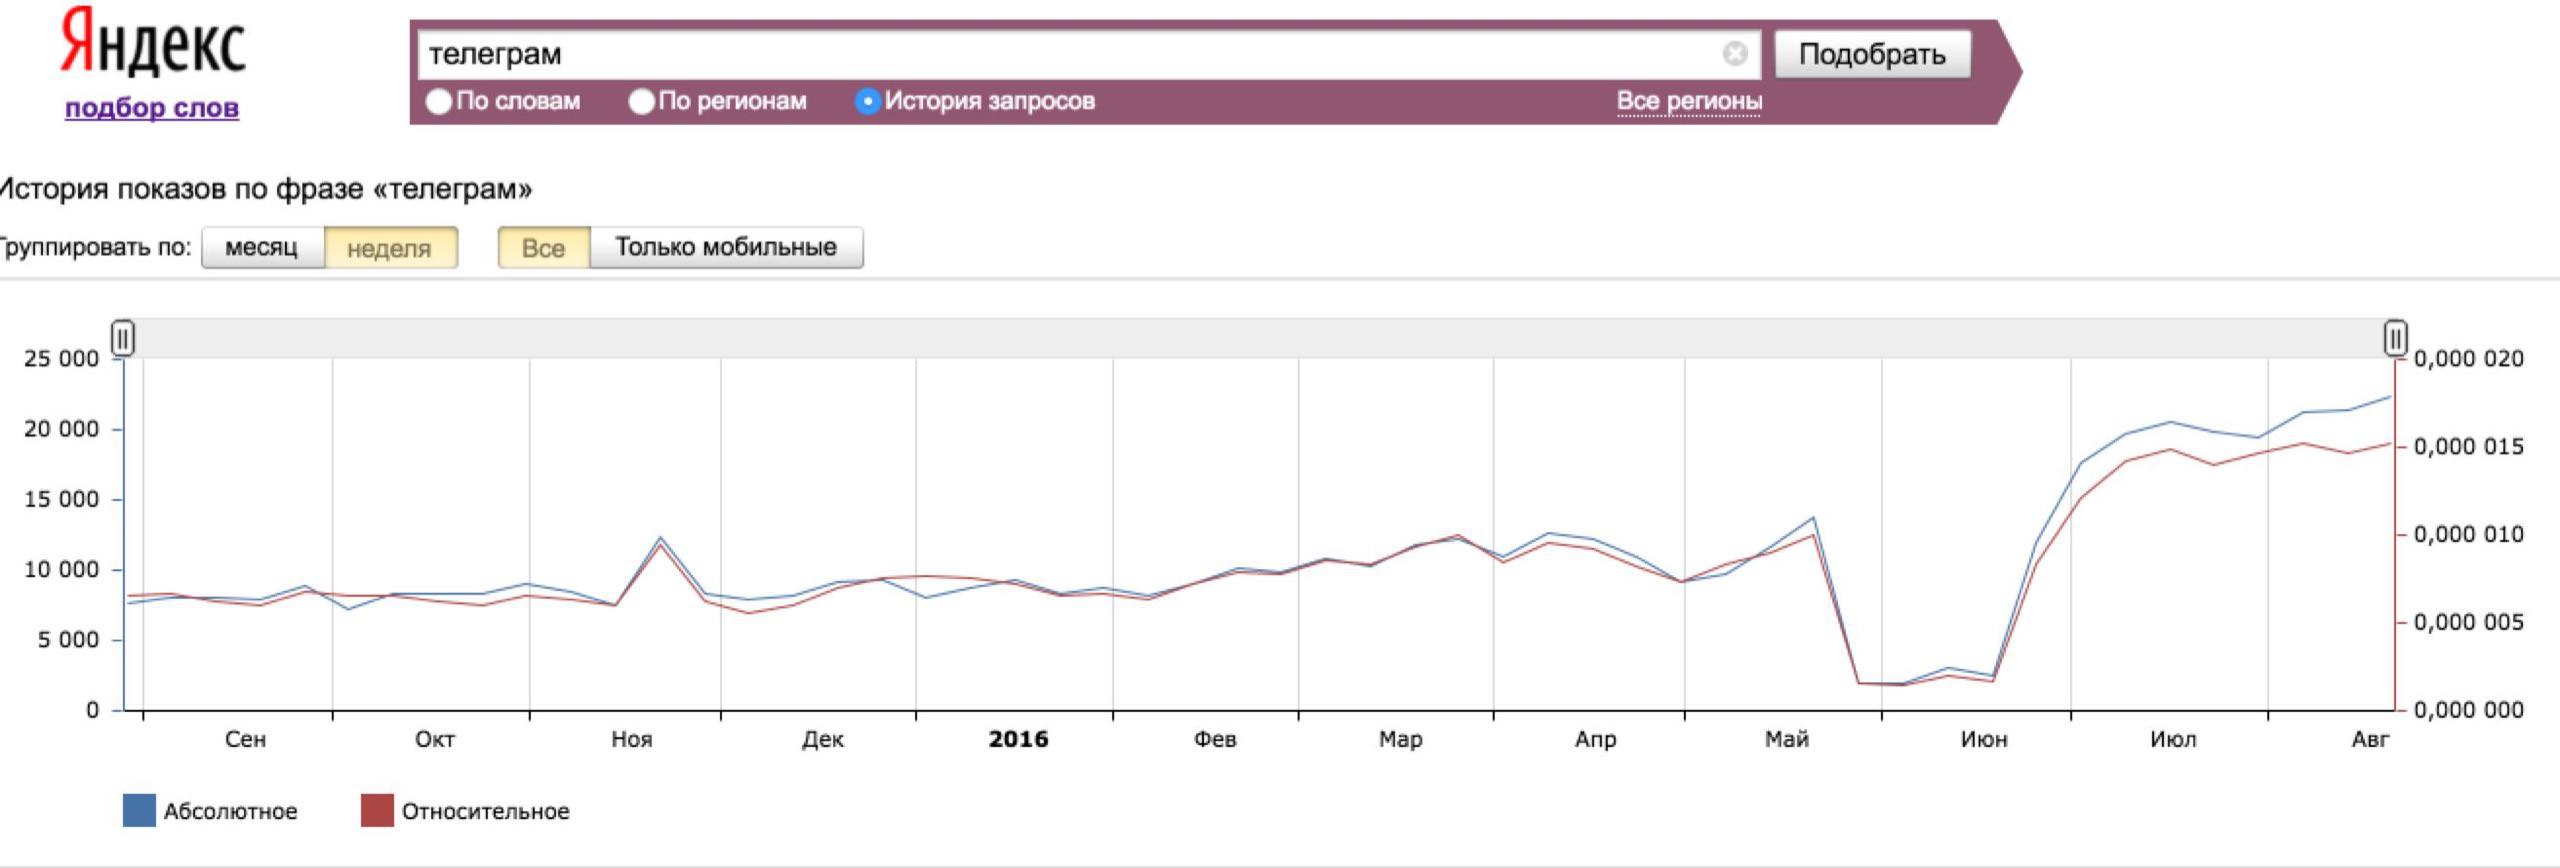Click the 0,000 005 right axis value

point(2469,622)
